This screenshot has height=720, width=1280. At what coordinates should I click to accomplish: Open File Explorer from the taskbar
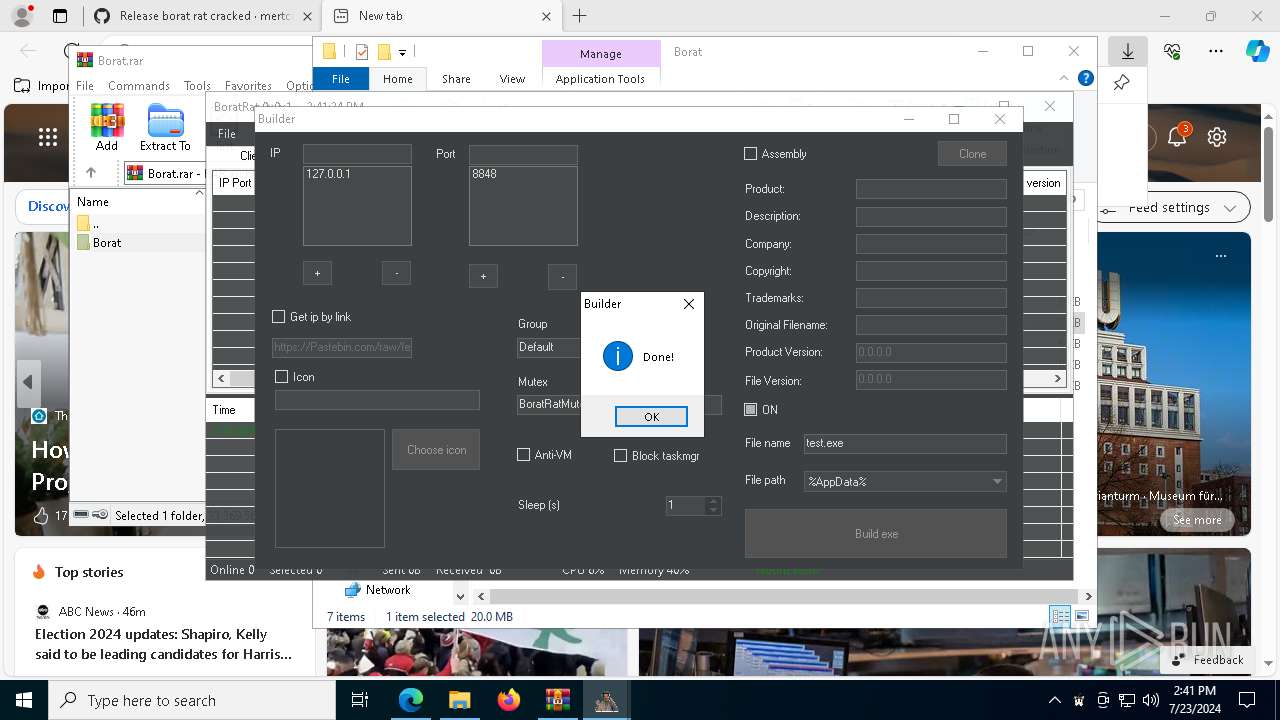tap(459, 700)
